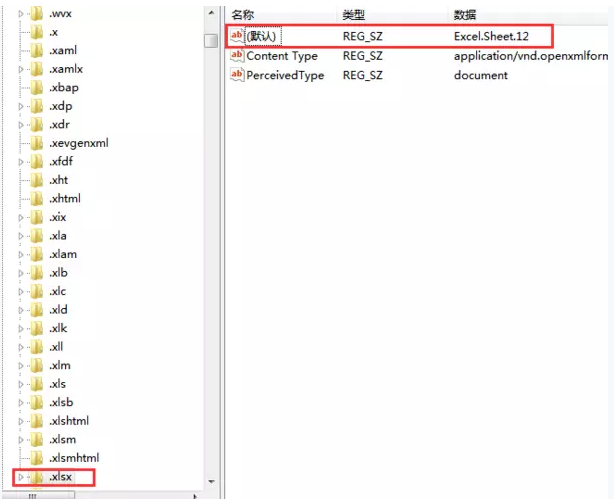Image resolution: width=614 pixels, height=503 pixels.
Task: Click the 数据 column header
Action: [x=465, y=14]
